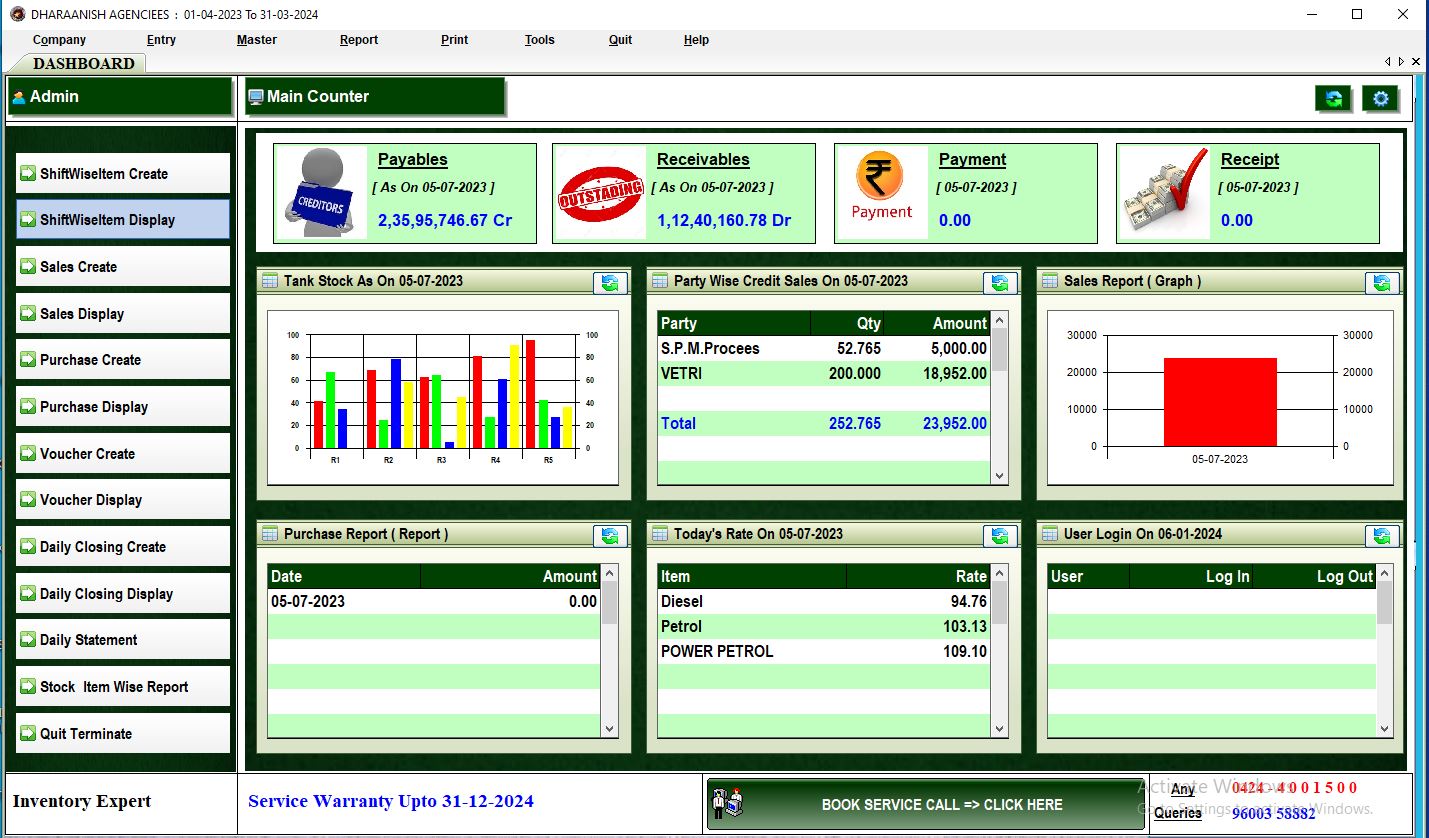Refresh the User Login panel

(x=1383, y=536)
